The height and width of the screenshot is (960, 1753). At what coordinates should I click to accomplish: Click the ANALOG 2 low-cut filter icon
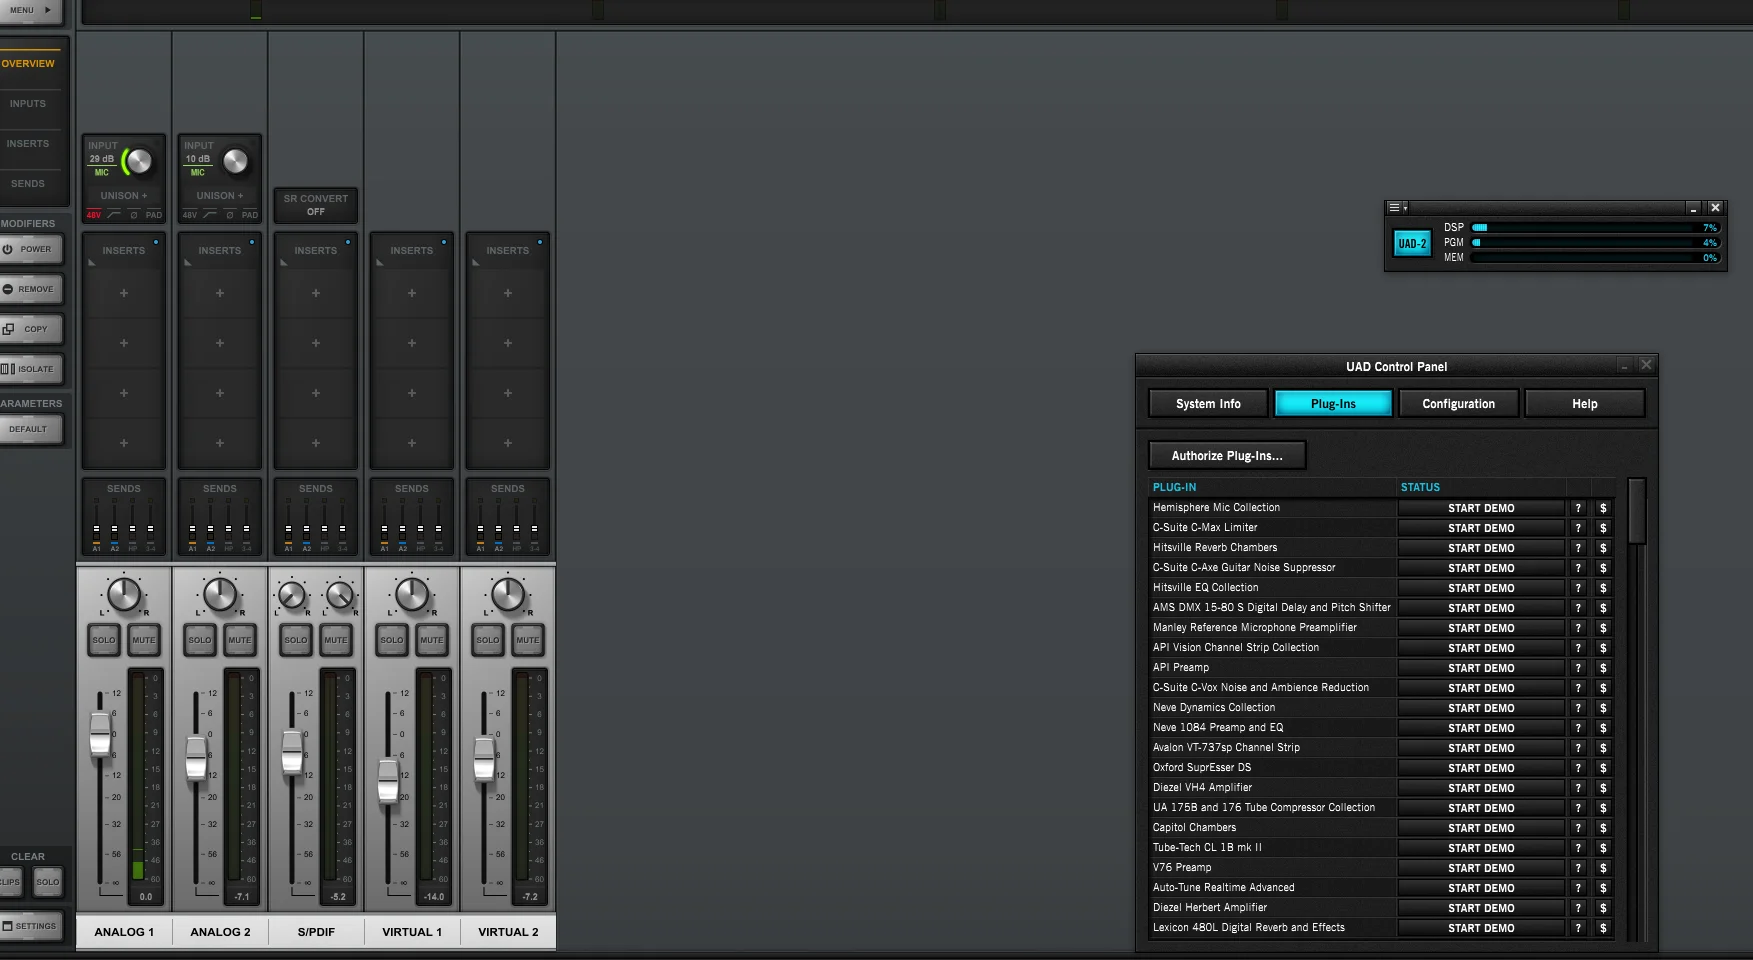tap(210, 215)
